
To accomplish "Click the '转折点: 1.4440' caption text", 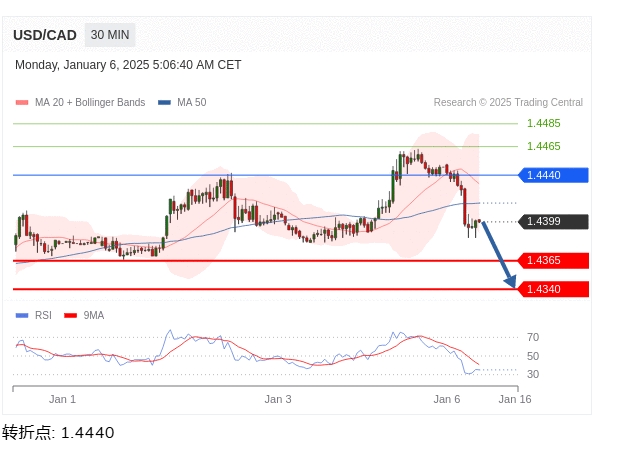I will (58, 433).
